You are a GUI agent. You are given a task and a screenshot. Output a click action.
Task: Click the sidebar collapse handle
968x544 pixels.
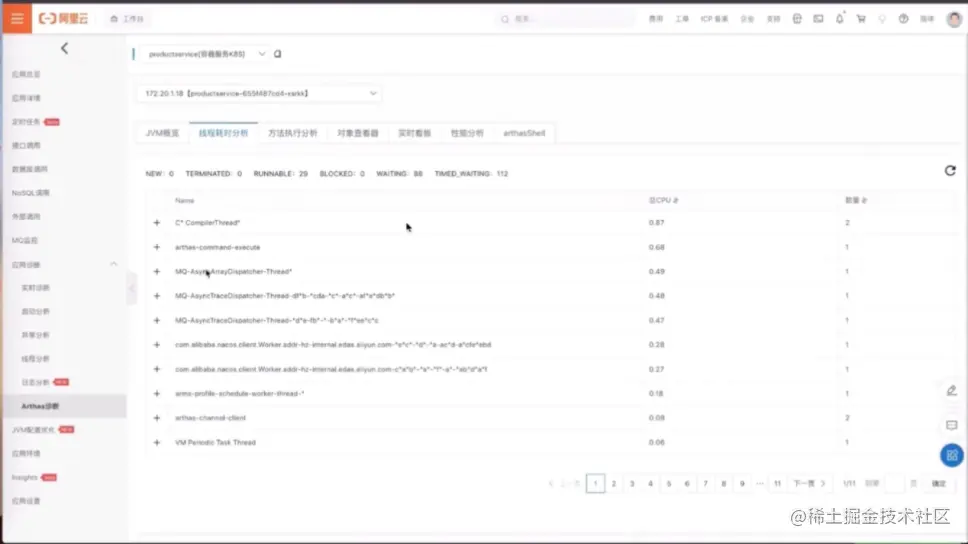pos(131,288)
